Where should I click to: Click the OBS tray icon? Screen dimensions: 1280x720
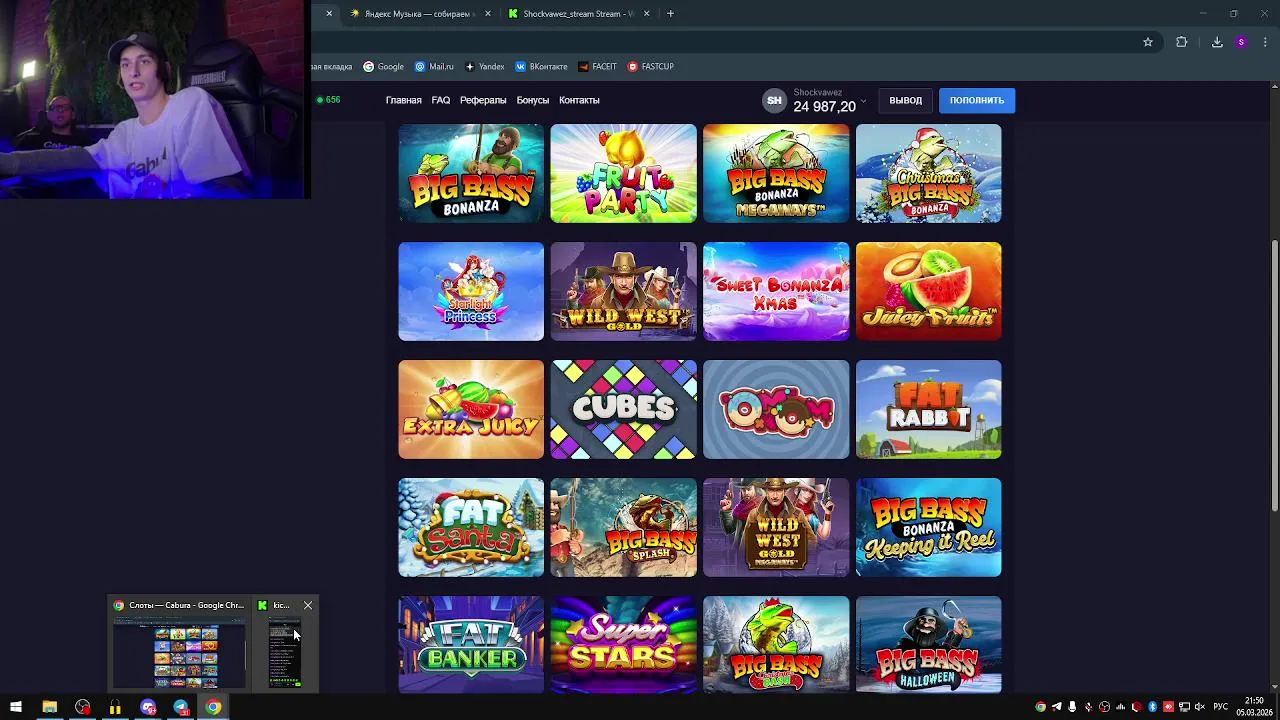click(1104, 707)
